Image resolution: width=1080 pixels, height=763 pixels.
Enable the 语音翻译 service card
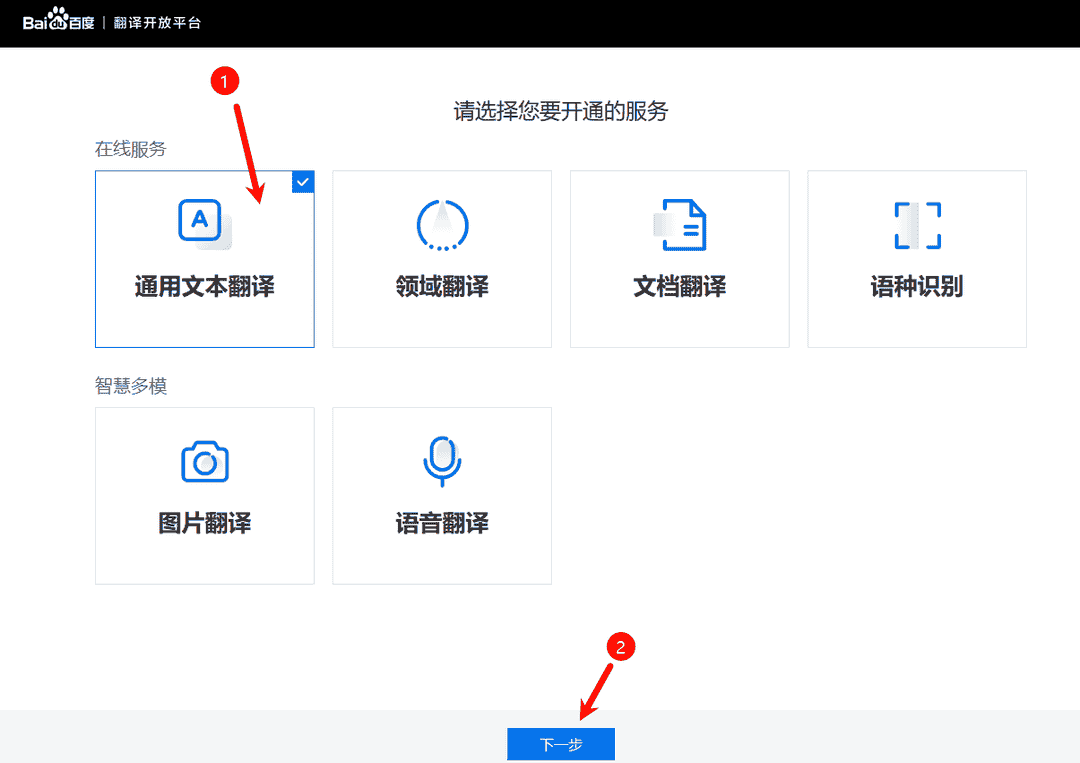441,495
